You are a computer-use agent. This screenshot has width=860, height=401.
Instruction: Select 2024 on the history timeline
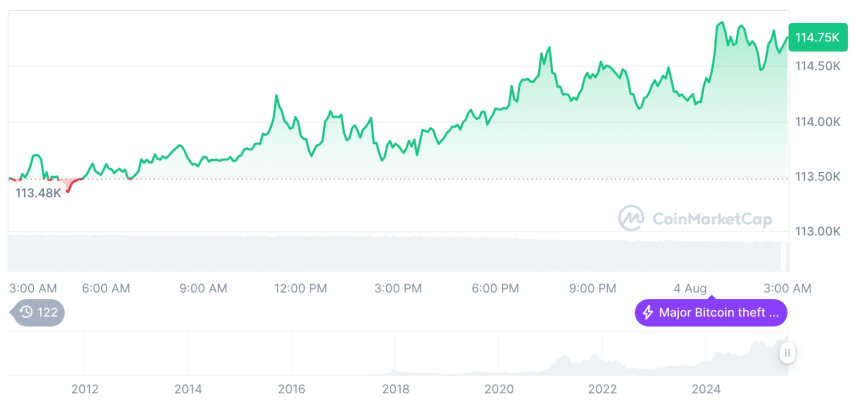tap(706, 388)
